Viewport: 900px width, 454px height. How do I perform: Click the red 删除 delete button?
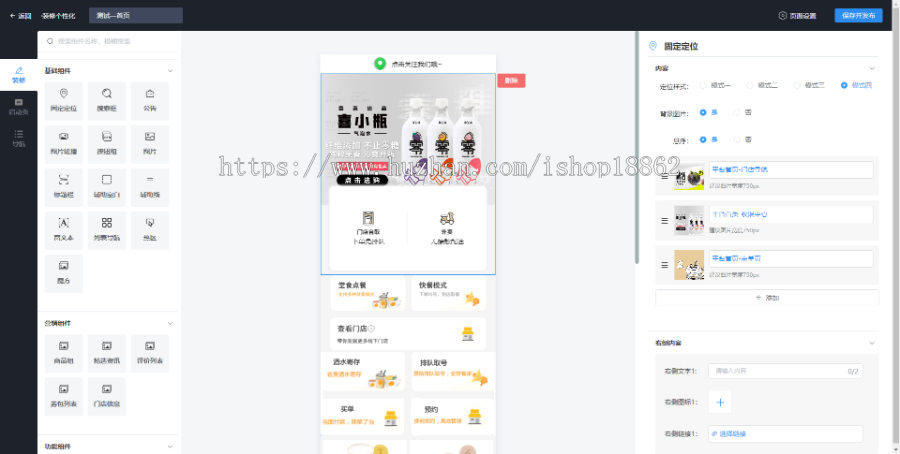tap(511, 81)
